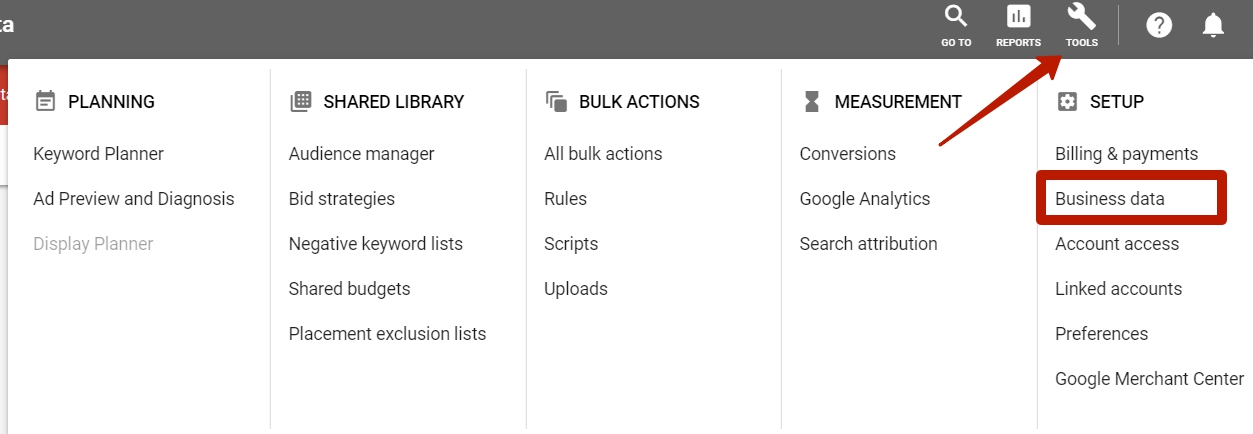Open Google Merchant Center
Screen dimensions: 1253x434
pos(1150,379)
